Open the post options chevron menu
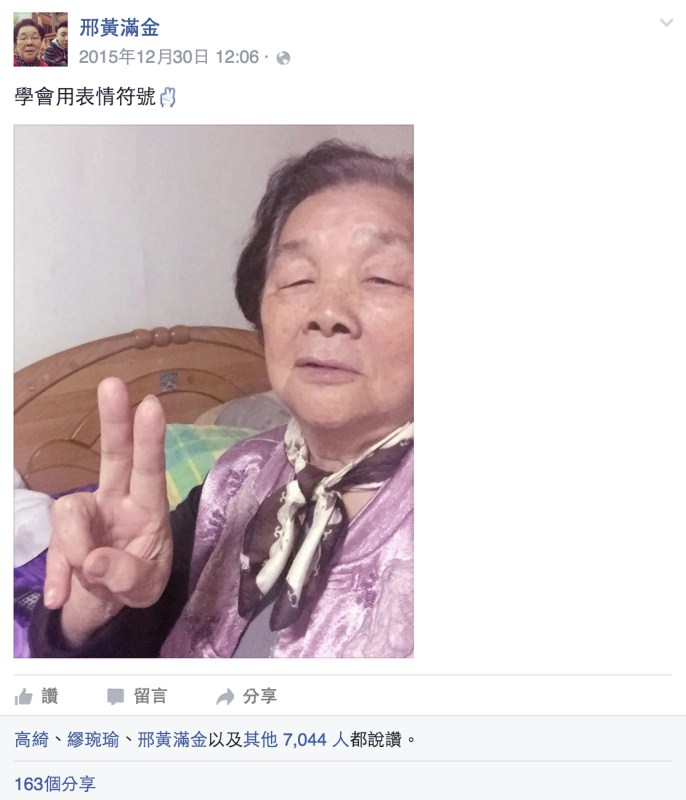686x800 pixels. [667, 22]
